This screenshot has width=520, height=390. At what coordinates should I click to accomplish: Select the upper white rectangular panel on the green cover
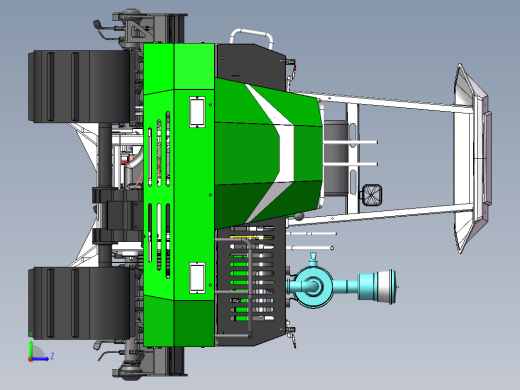(x=197, y=112)
